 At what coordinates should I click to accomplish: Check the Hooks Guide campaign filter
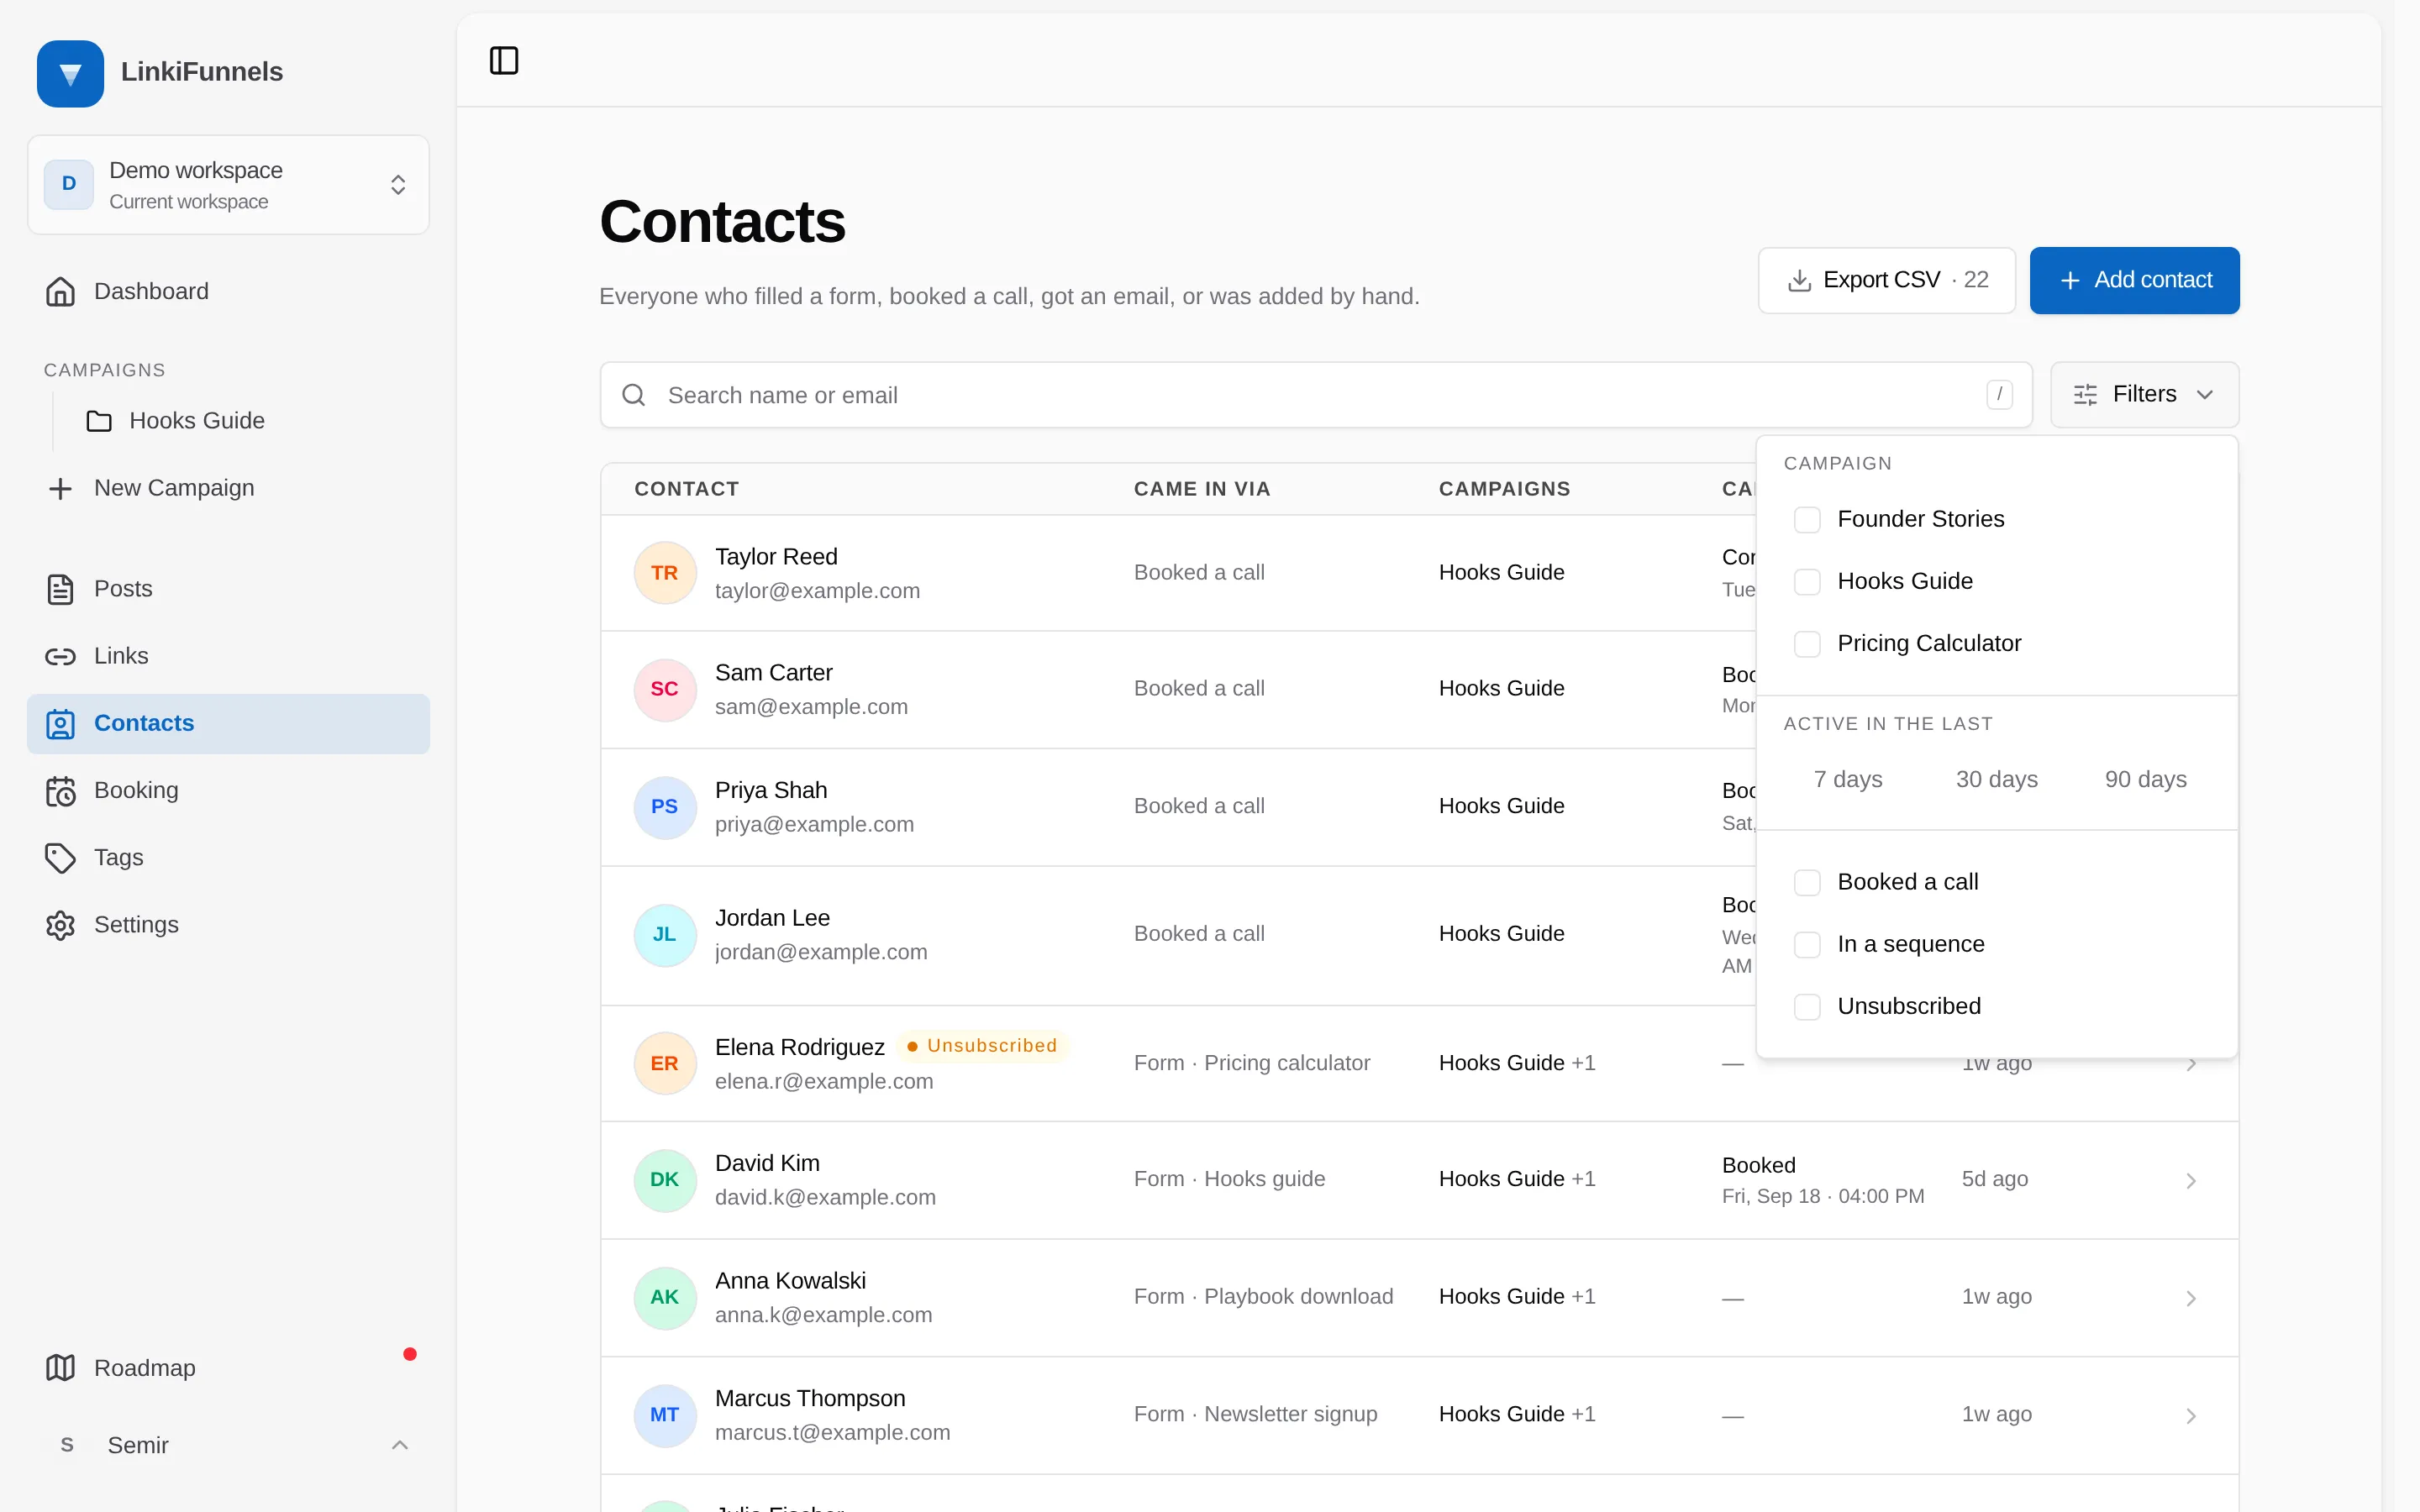point(1807,582)
